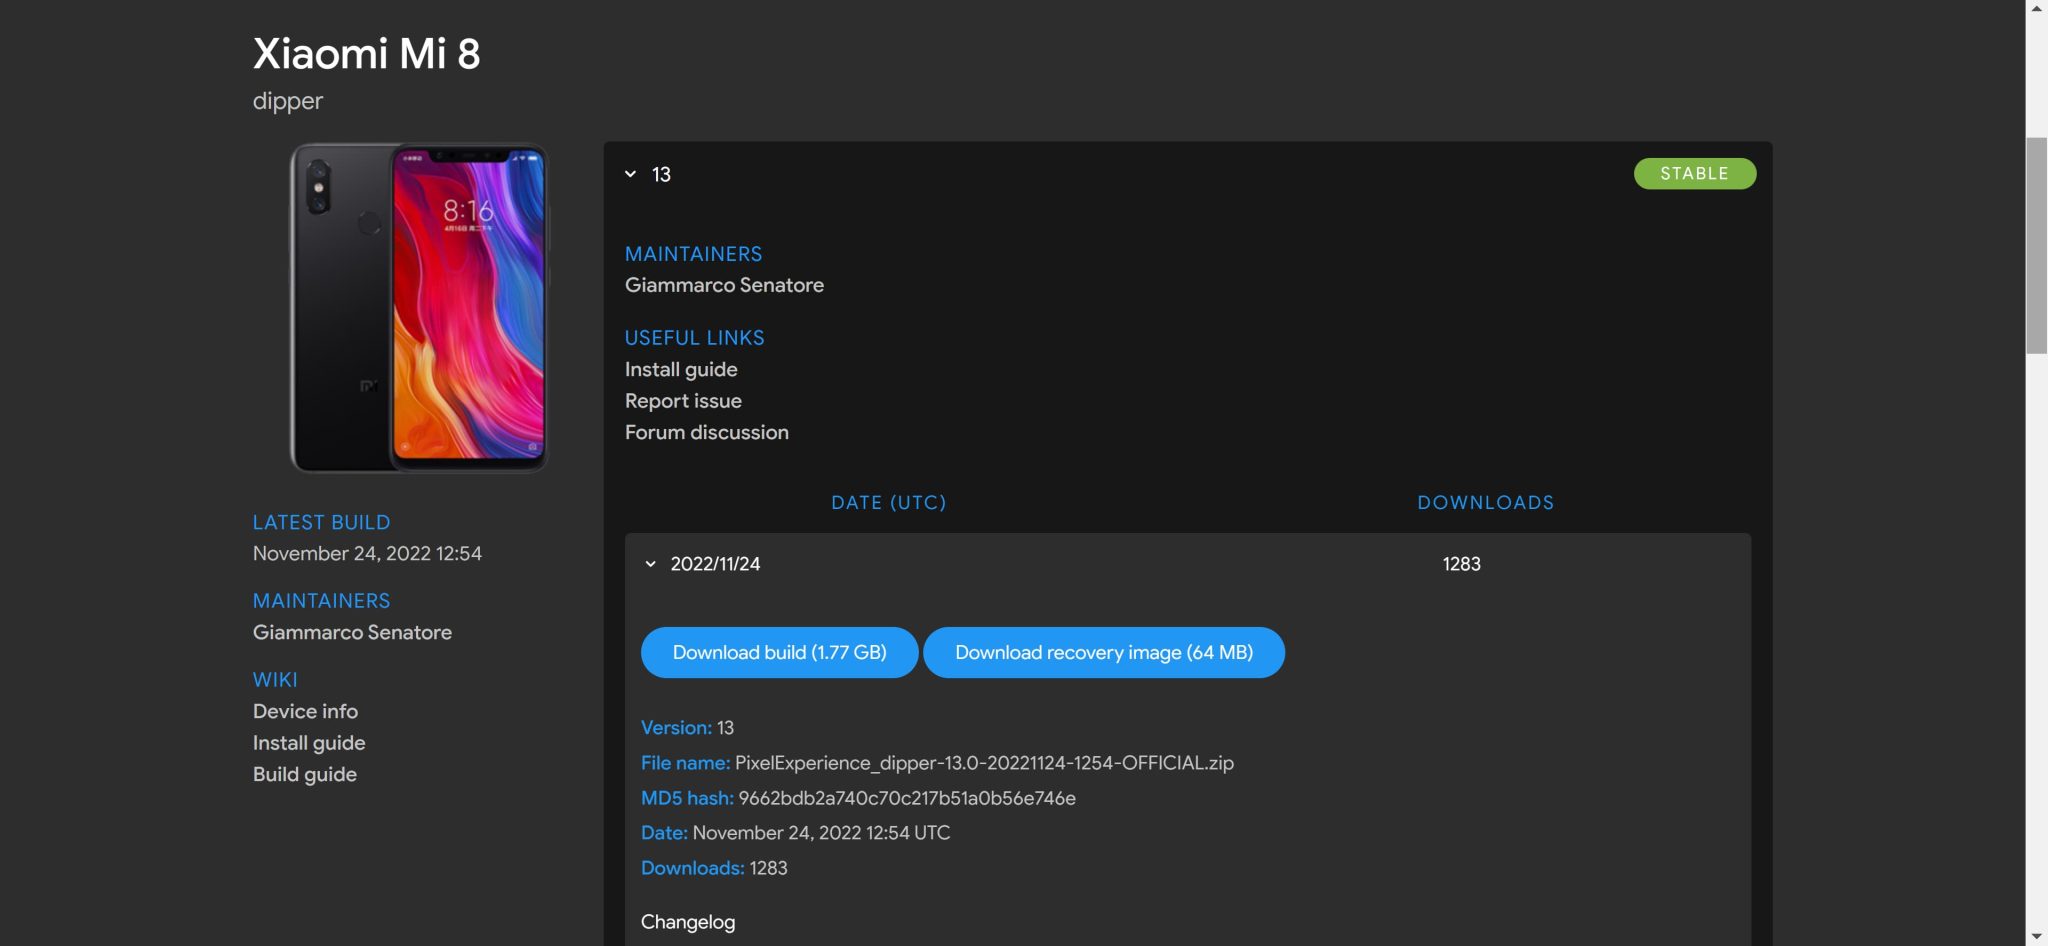Open the Build guide wiki link
Screen dimensions: 2048x946
click(304, 774)
